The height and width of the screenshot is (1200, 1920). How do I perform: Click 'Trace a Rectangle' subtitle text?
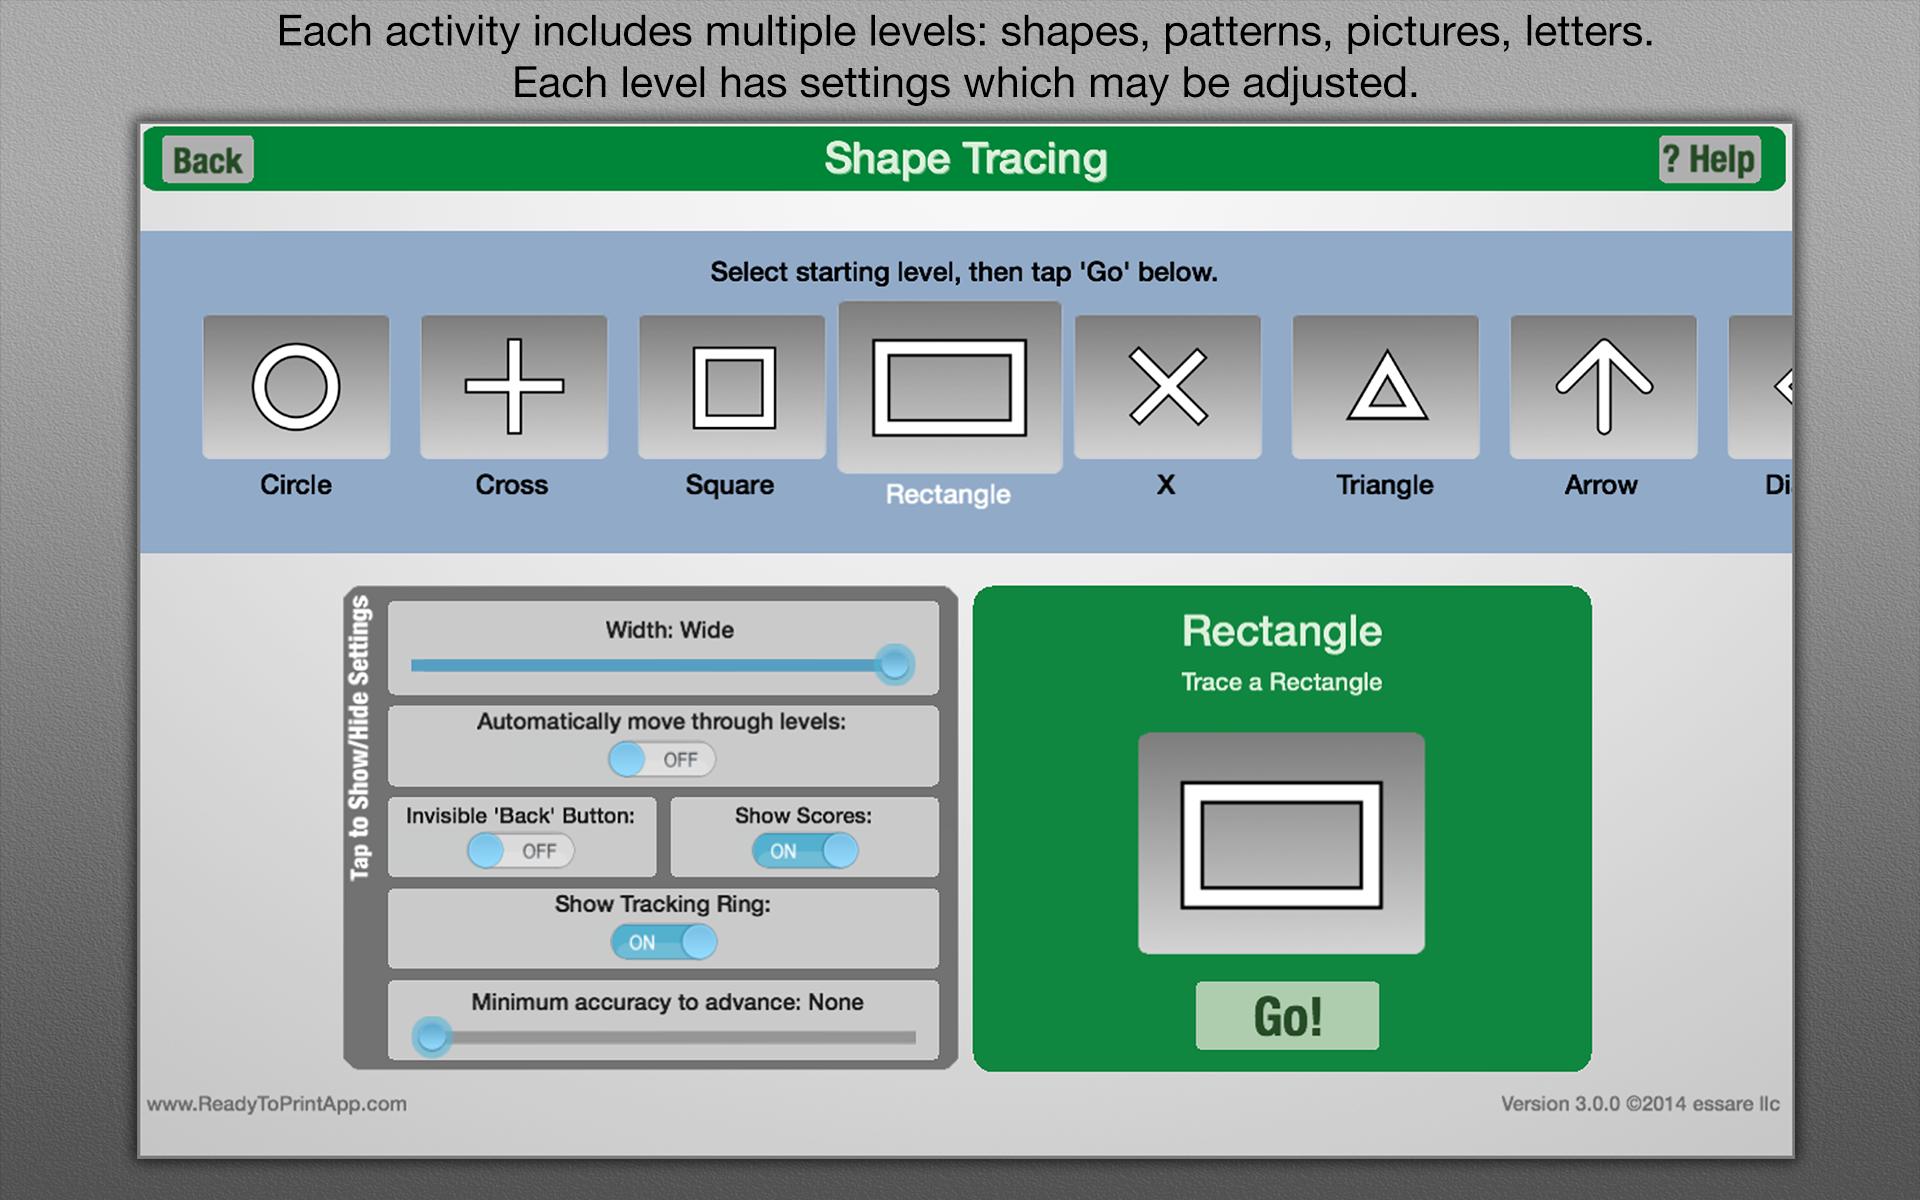tap(1281, 682)
